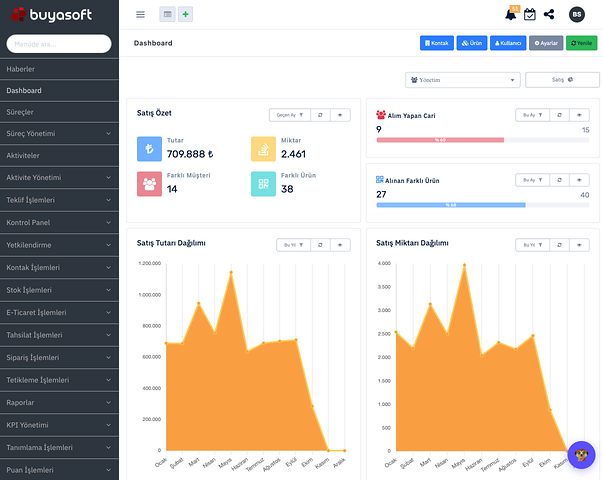603x480 pixels.
Task: Open the calendar check icon
Action: pyautogui.click(x=530, y=15)
